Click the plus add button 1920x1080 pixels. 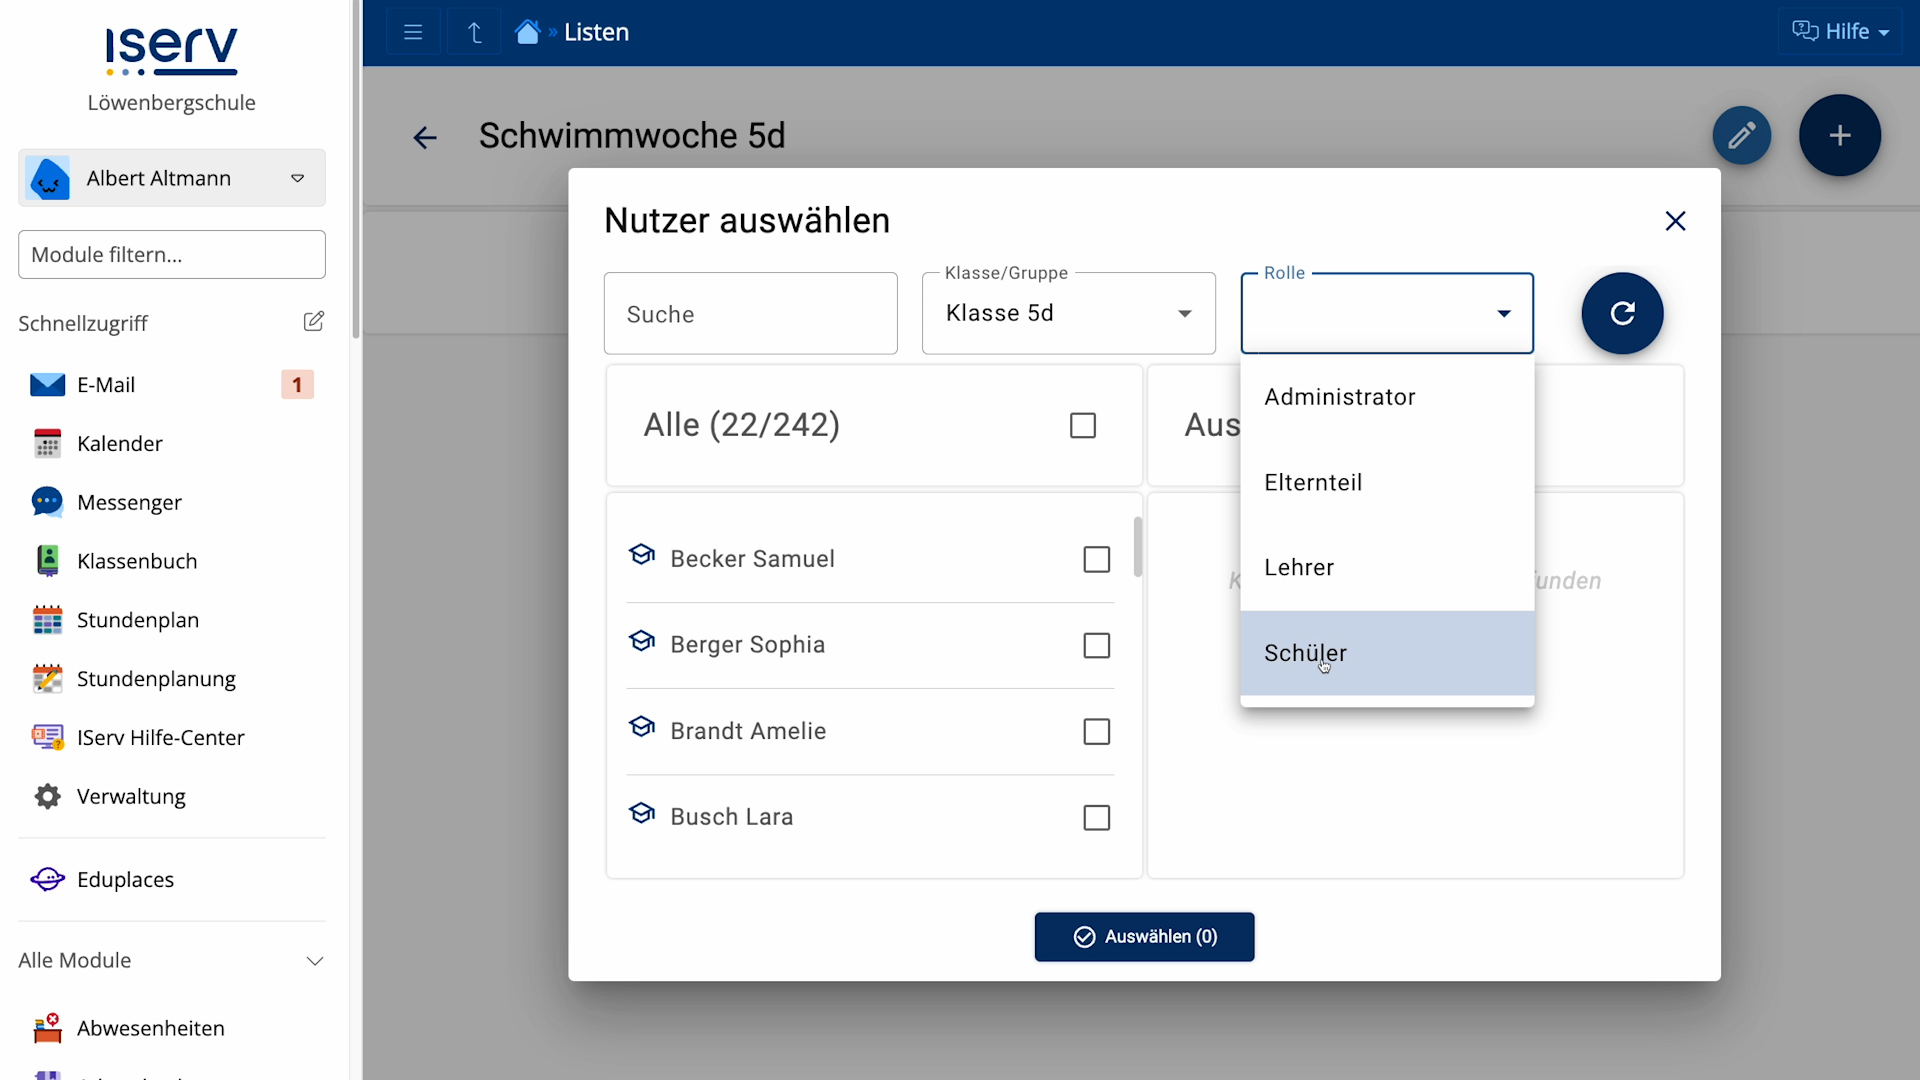click(x=1839, y=135)
